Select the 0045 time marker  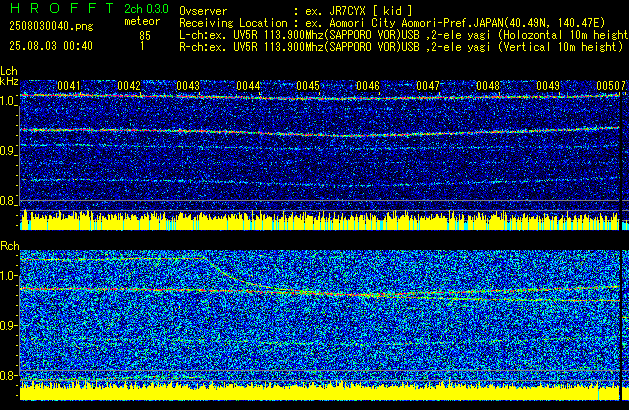tap(308, 86)
